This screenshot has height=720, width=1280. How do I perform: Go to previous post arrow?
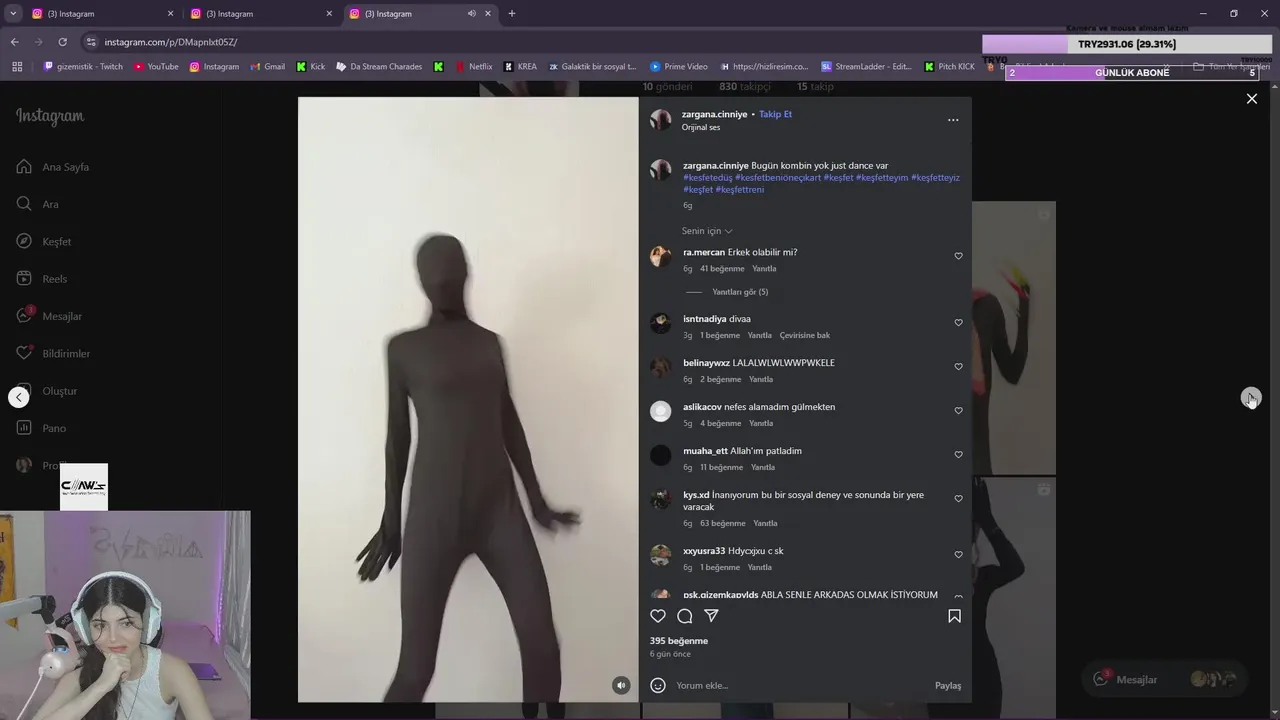[x=19, y=397]
